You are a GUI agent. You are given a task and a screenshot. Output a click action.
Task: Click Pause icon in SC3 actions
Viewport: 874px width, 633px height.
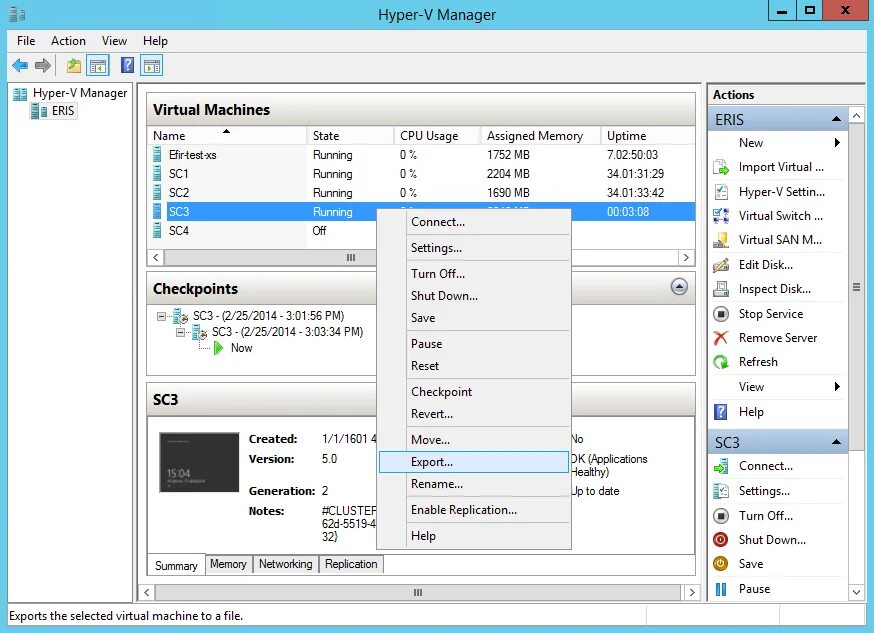[721, 589]
